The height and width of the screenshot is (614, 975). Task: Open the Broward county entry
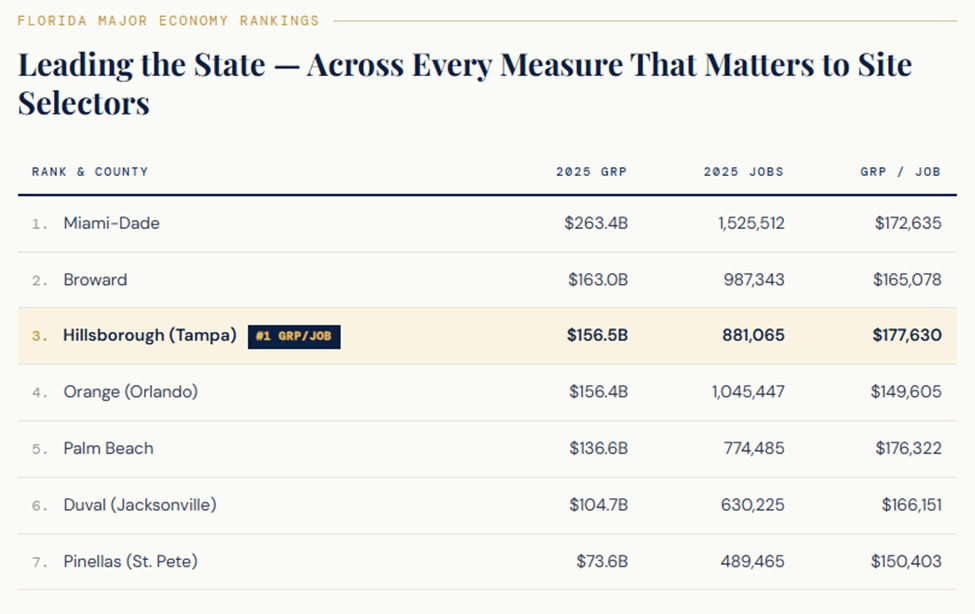[x=95, y=280]
